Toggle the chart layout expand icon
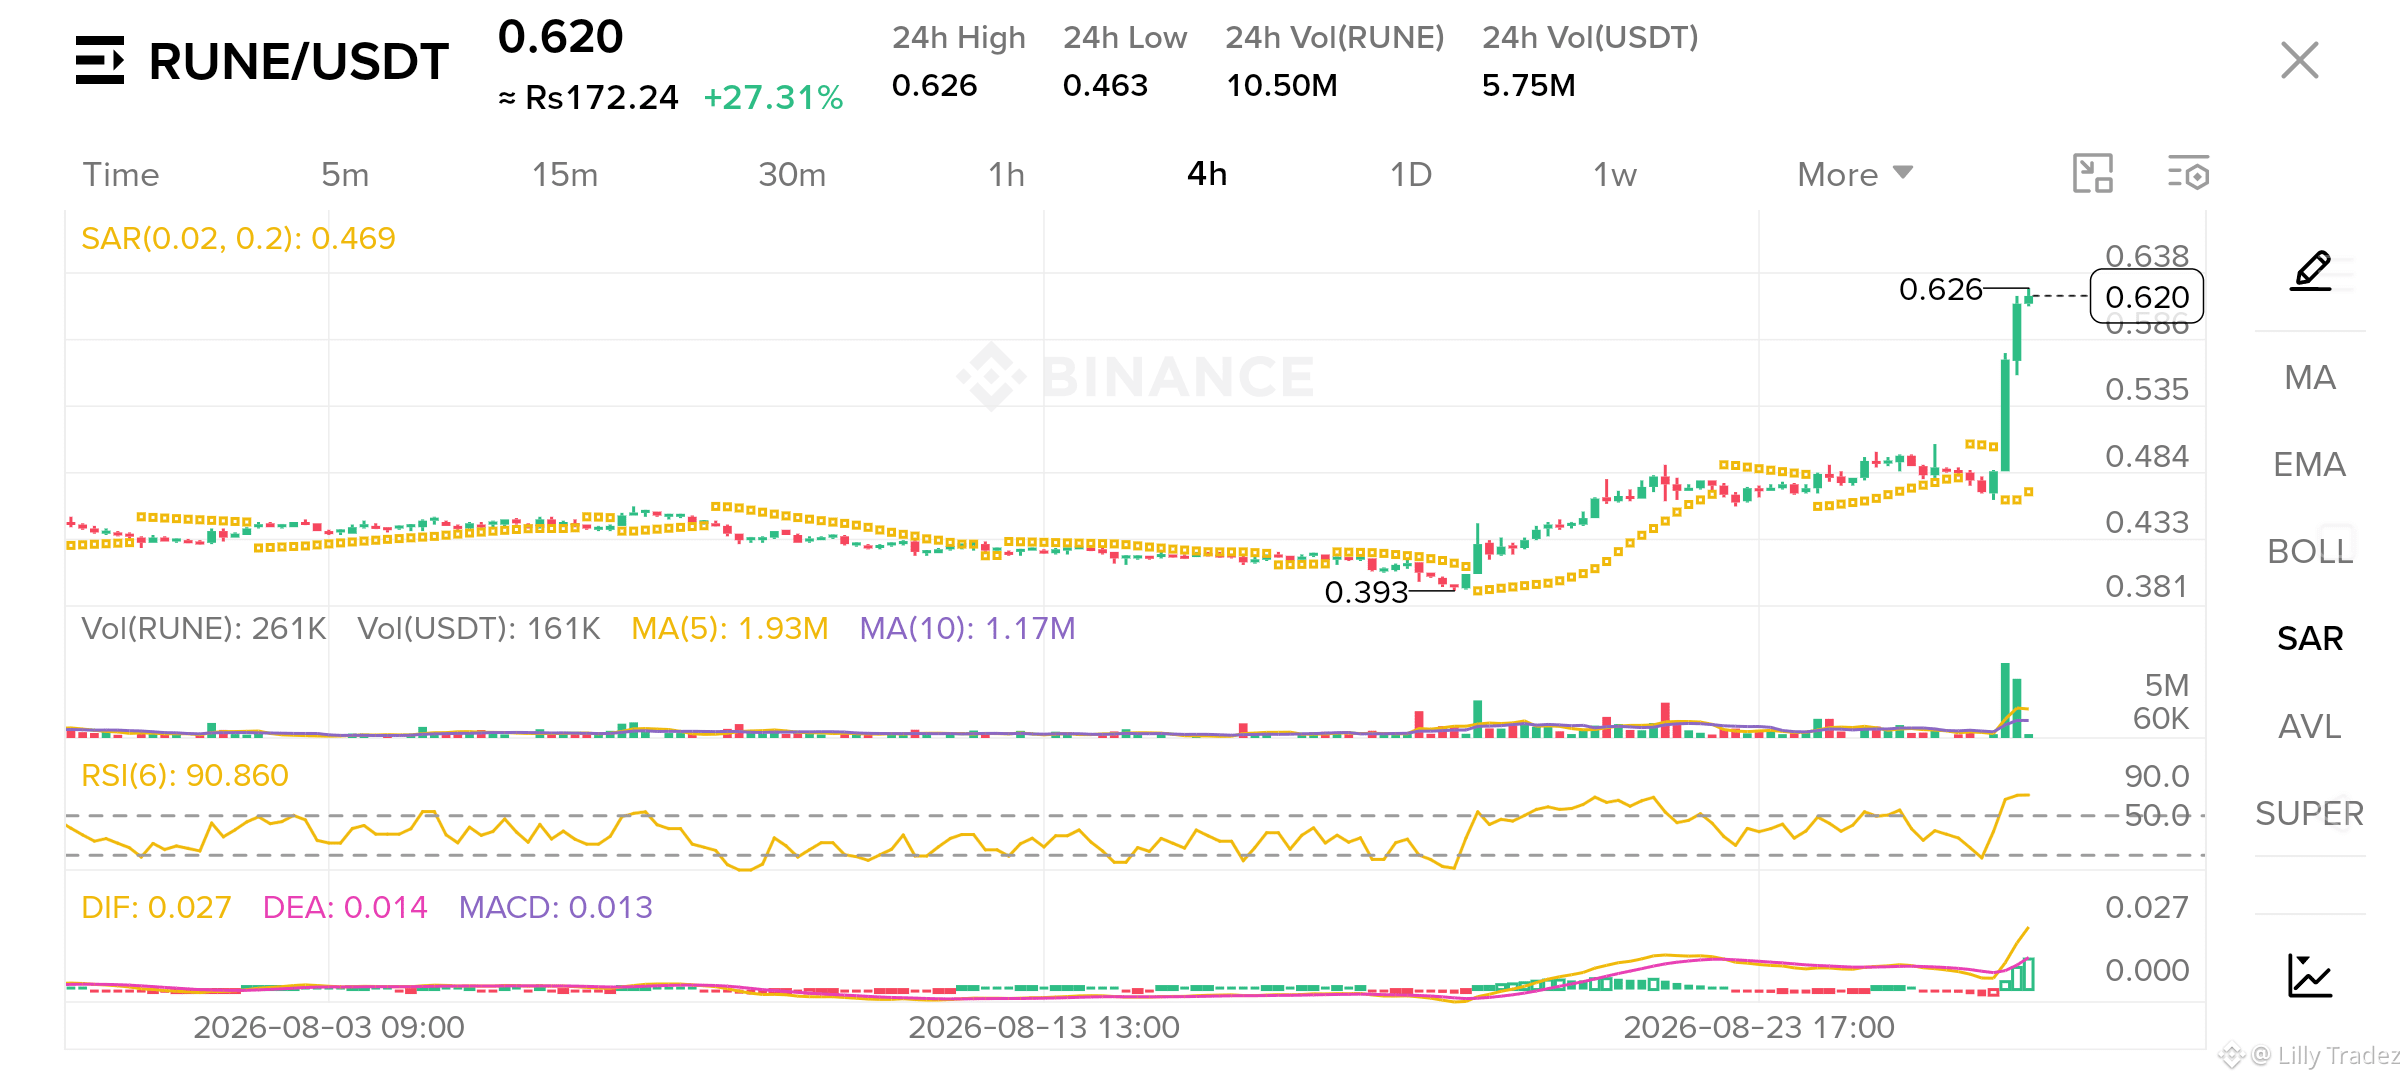 pyautogui.click(x=2092, y=173)
